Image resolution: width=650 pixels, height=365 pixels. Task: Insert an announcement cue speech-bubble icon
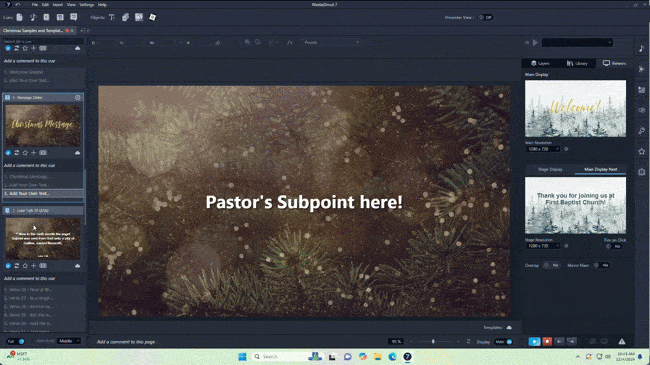click(x=74, y=17)
